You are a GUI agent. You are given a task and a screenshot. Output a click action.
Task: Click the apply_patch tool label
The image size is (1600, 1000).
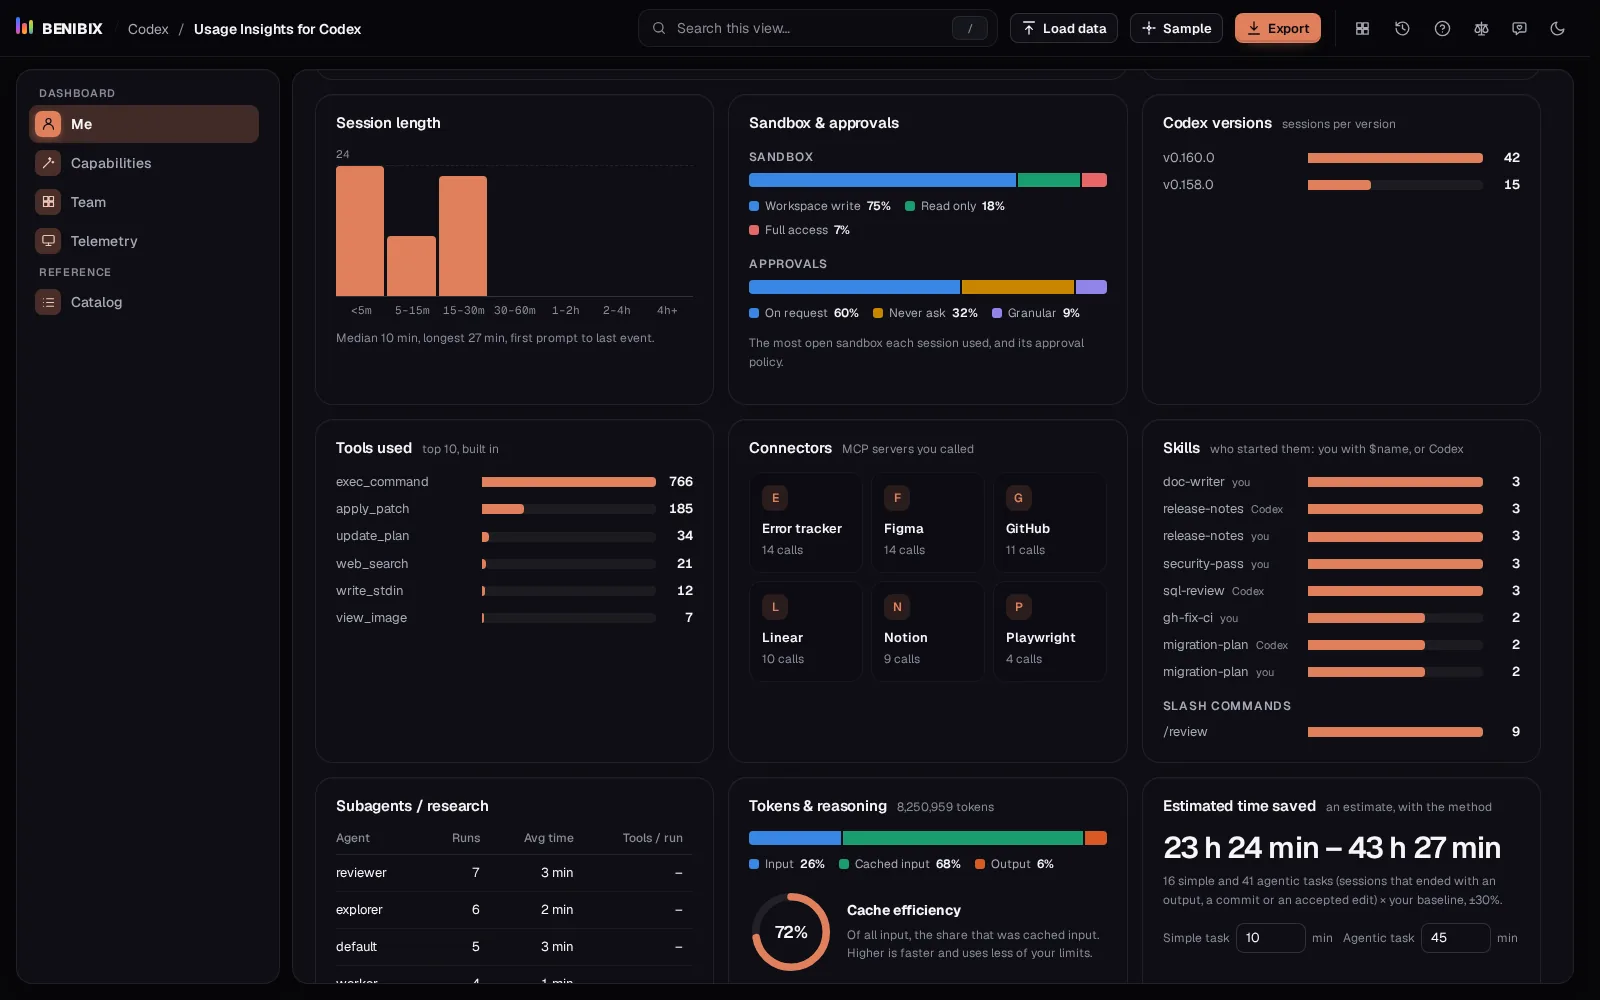[372, 509]
